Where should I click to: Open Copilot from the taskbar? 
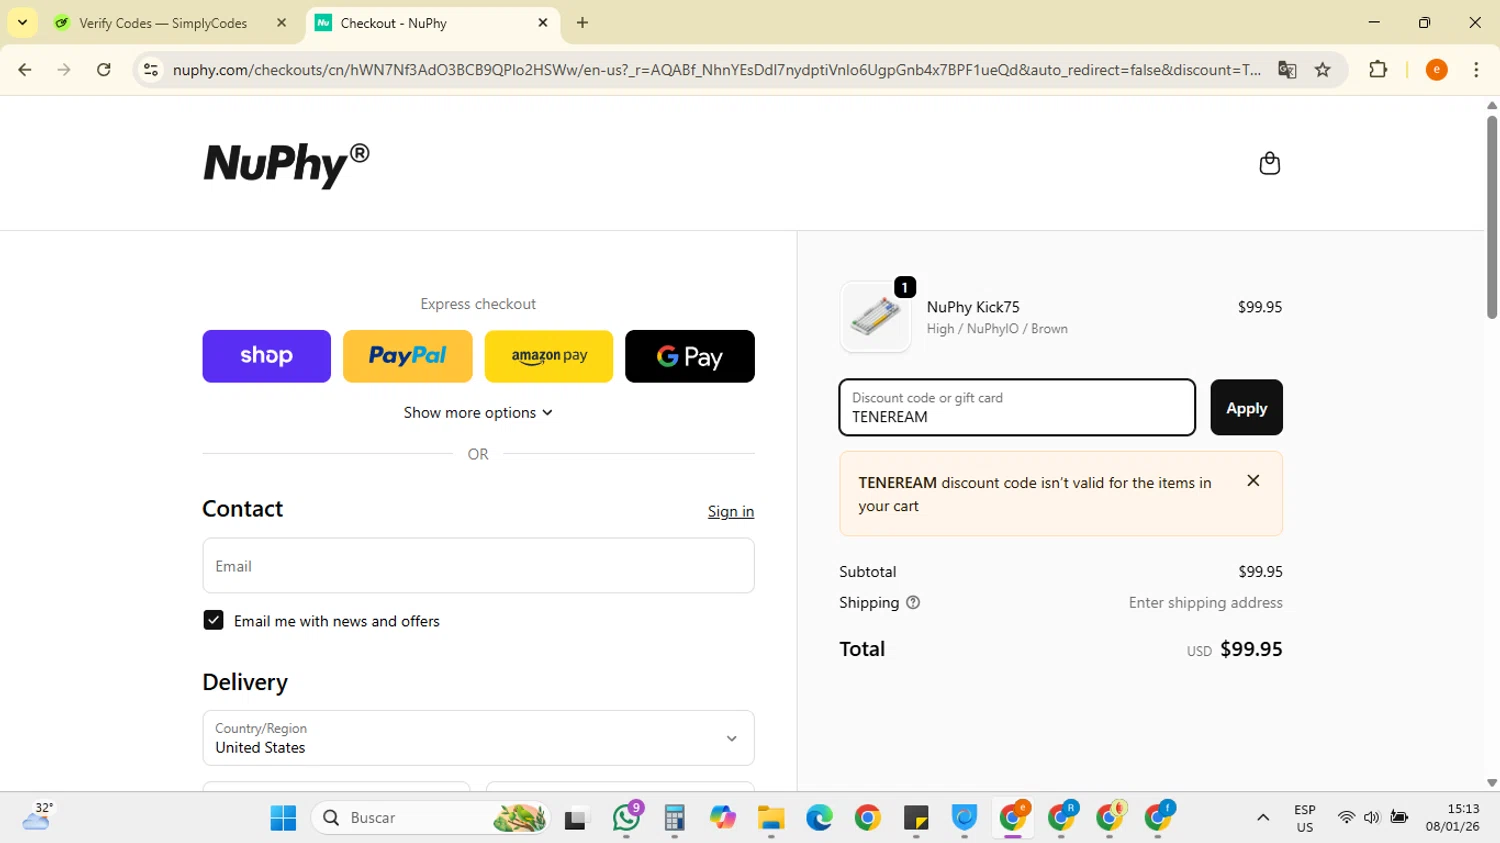click(x=723, y=818)
